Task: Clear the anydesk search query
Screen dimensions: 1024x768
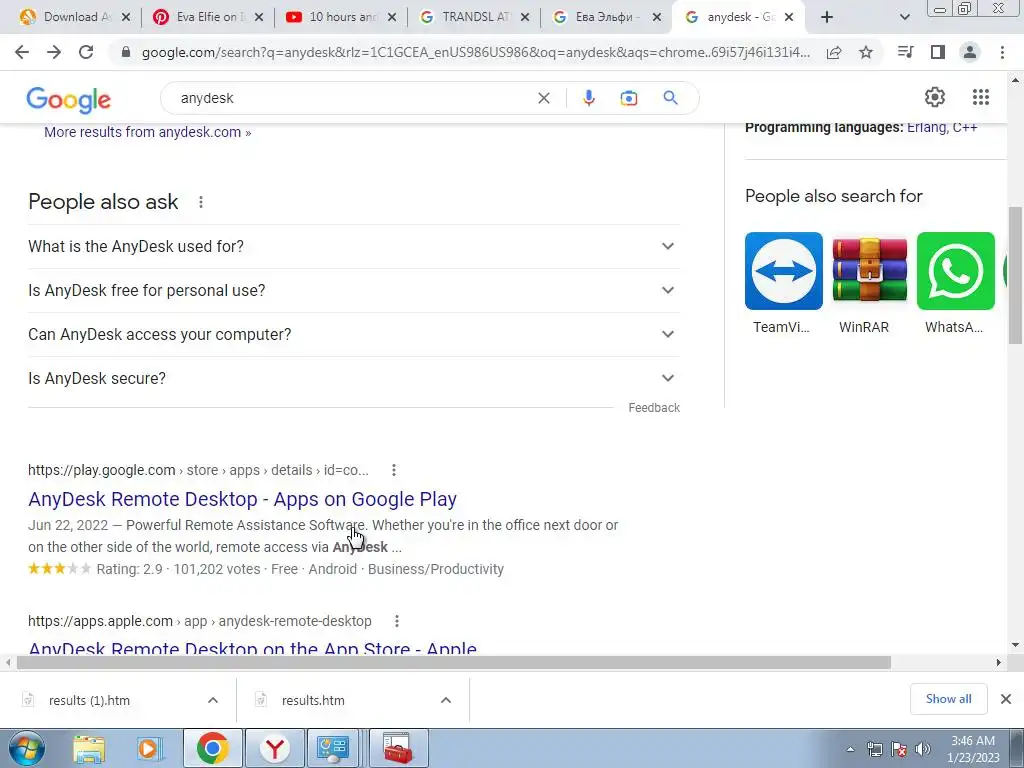Action: 543,98
